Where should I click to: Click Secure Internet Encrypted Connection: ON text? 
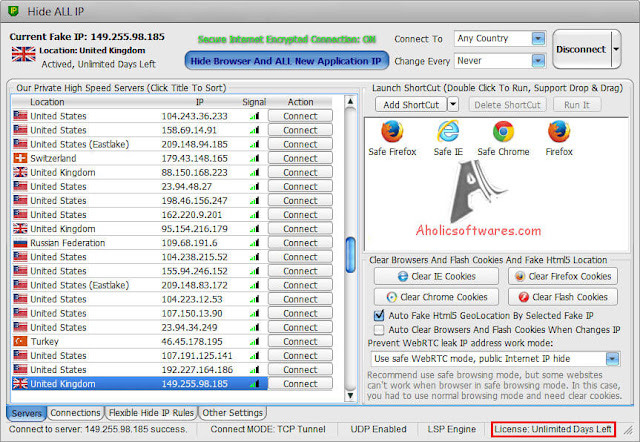click(287, 39)
